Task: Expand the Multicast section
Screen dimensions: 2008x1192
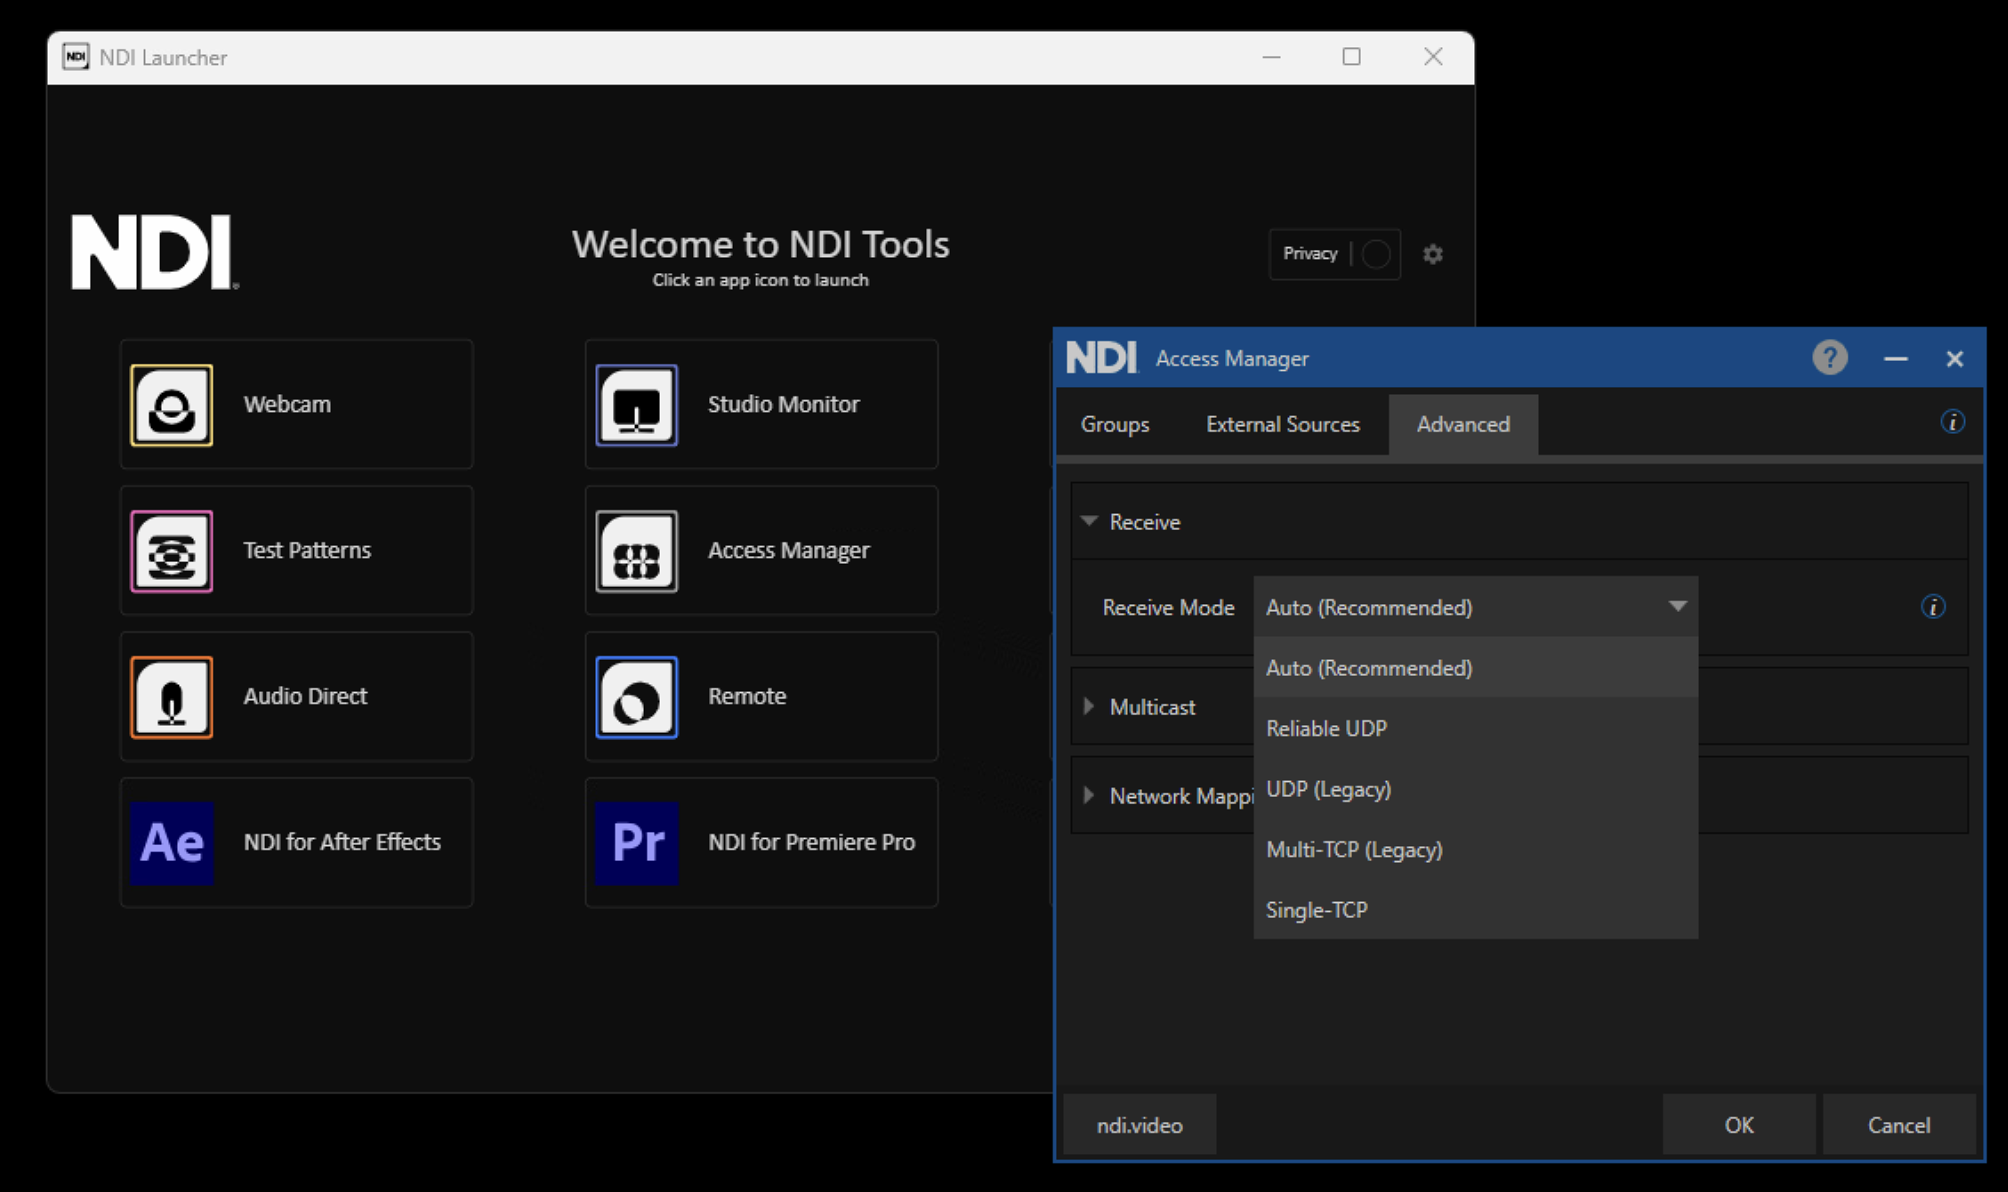Action: [x=1089, y=706]
